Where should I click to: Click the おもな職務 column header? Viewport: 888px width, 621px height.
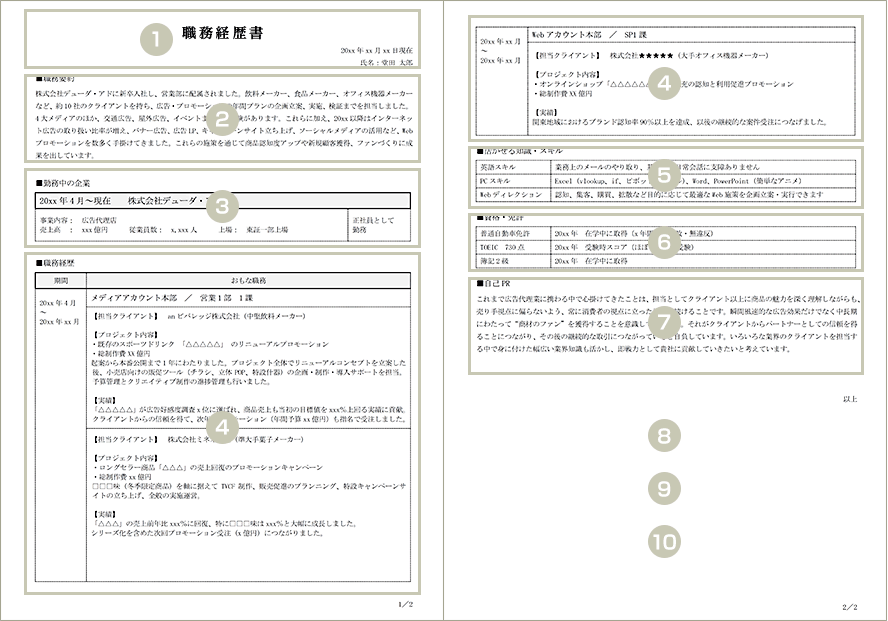click(x=248, y=281)
